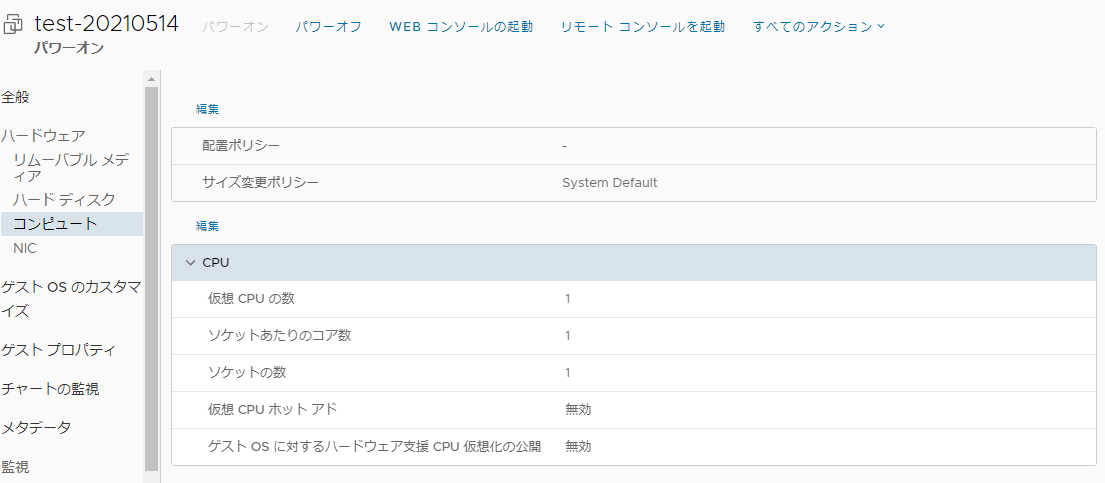Select コンピュート in the sidebar
The width and height of the screenshot is (1105, 483).
56,224
